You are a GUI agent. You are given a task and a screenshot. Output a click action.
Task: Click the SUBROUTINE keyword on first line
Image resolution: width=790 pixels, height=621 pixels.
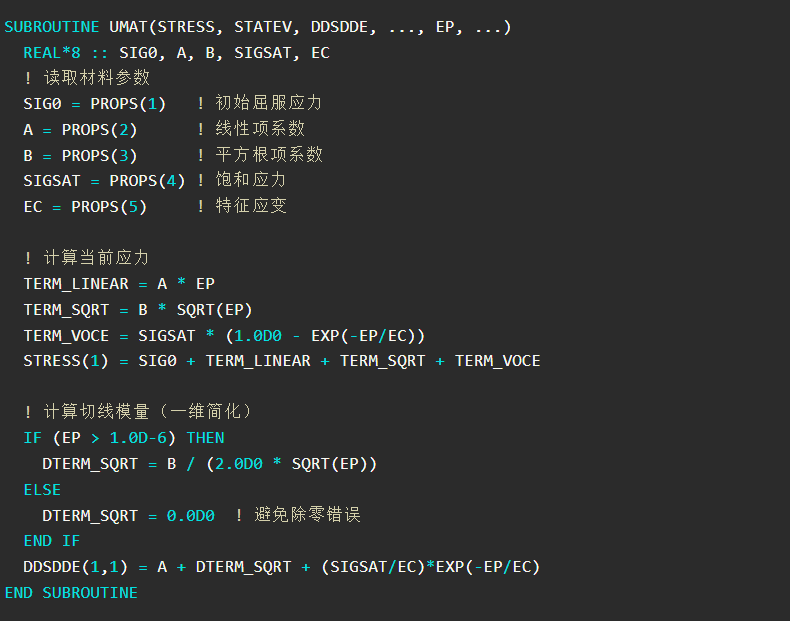(x=52, y=27)
